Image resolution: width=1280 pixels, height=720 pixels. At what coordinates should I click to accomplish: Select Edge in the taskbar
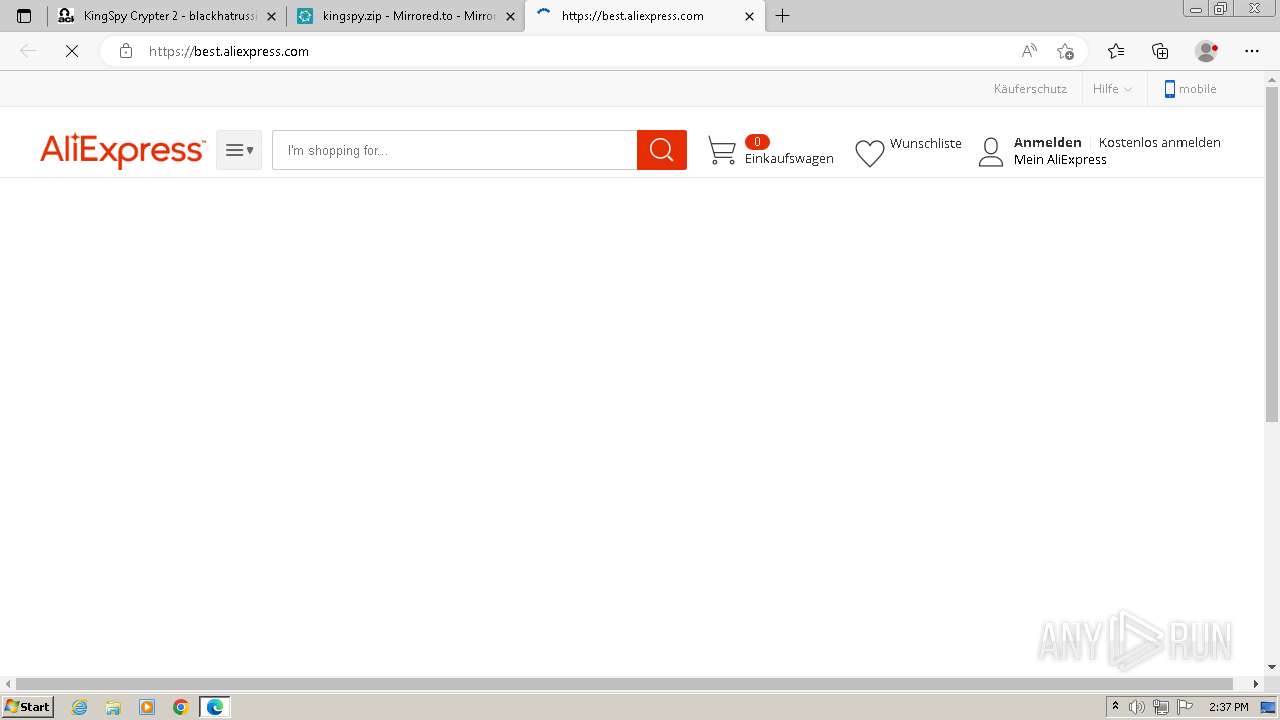[x=215, y=707]
